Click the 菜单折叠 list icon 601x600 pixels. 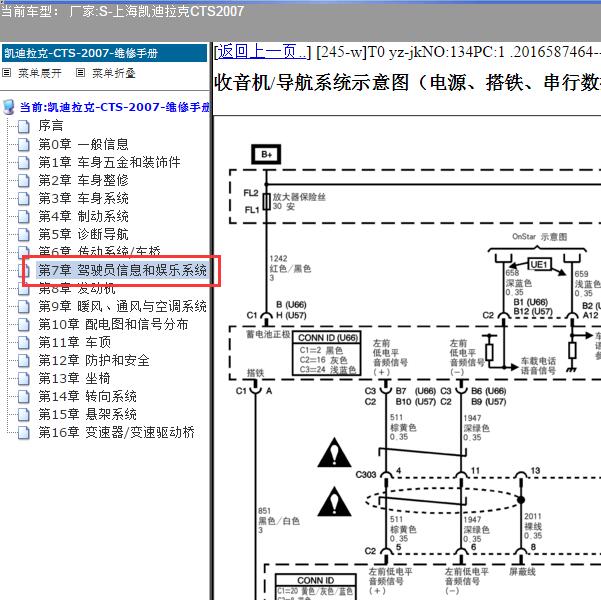80,72
